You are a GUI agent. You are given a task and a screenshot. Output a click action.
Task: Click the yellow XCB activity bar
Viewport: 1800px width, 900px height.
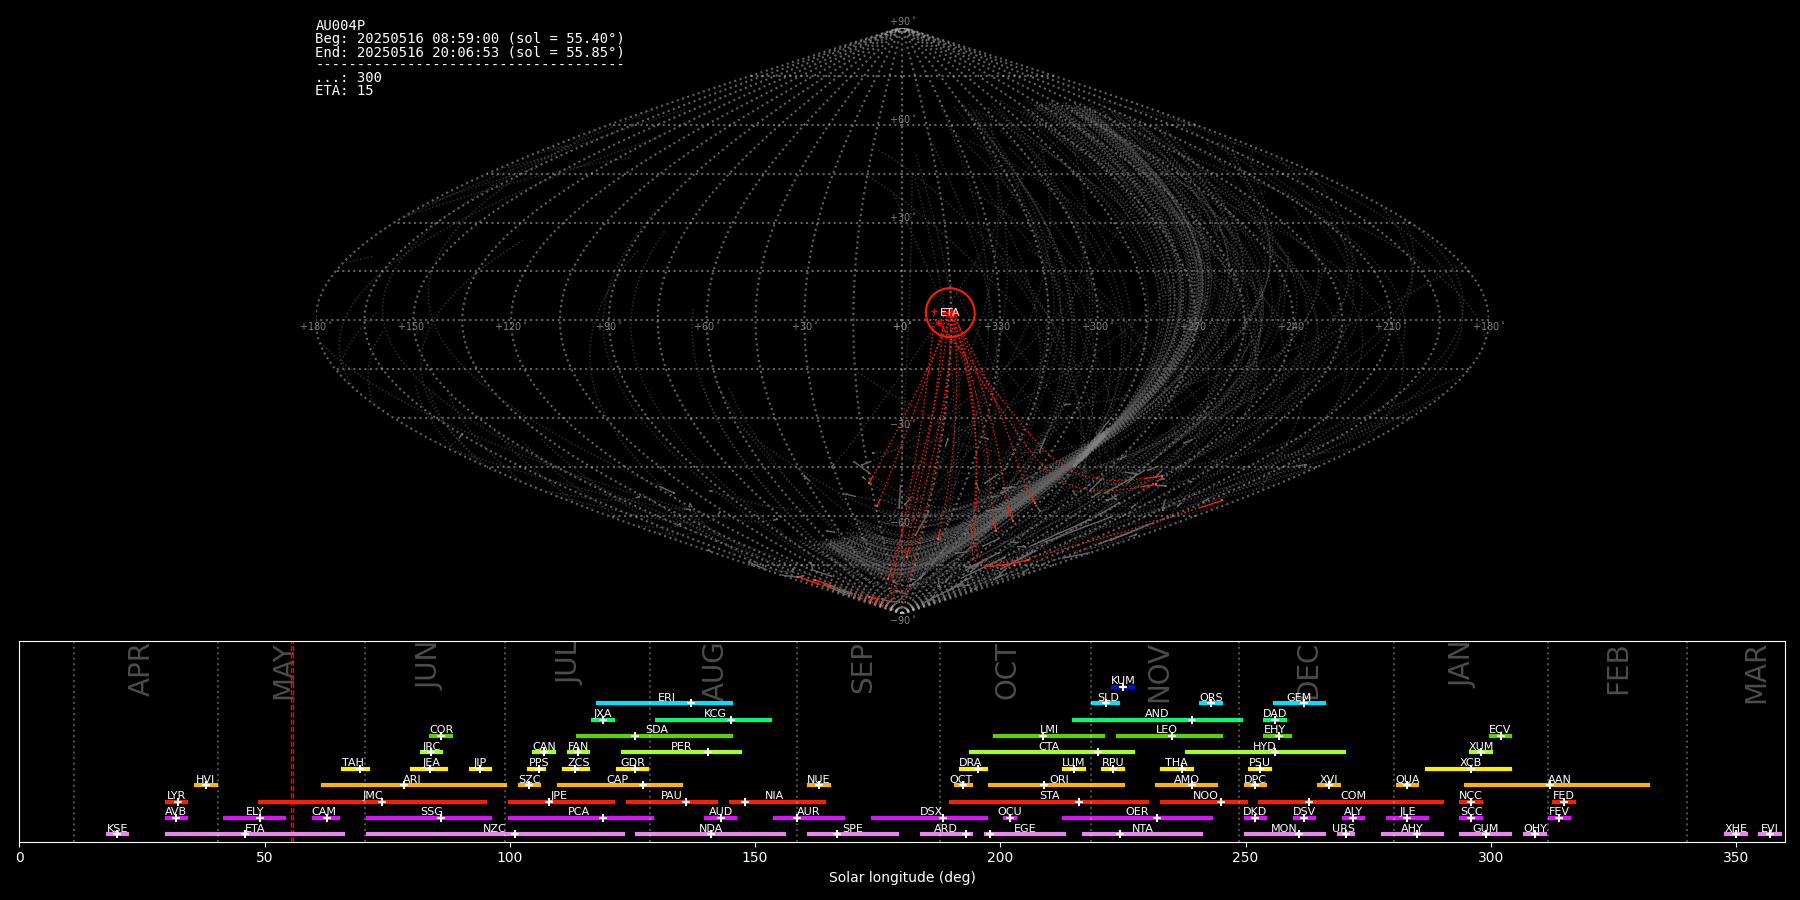click(1468, 769)
